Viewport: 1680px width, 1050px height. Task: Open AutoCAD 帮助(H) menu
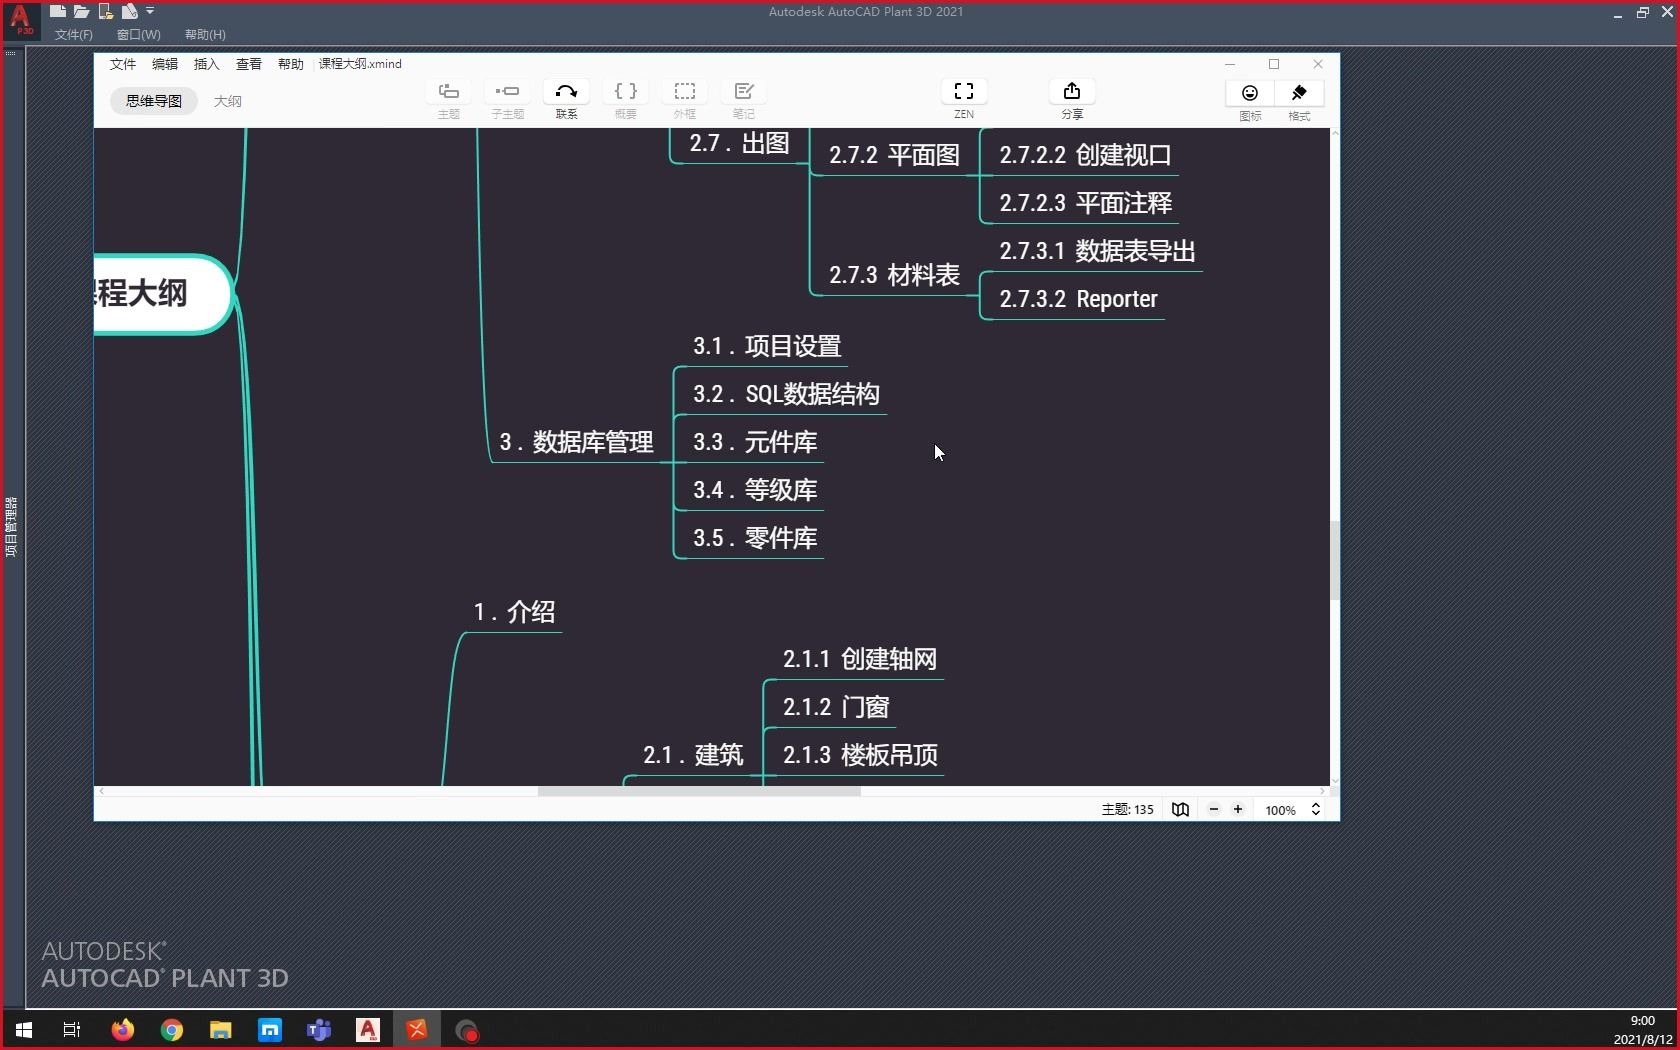tap(205, 35)
